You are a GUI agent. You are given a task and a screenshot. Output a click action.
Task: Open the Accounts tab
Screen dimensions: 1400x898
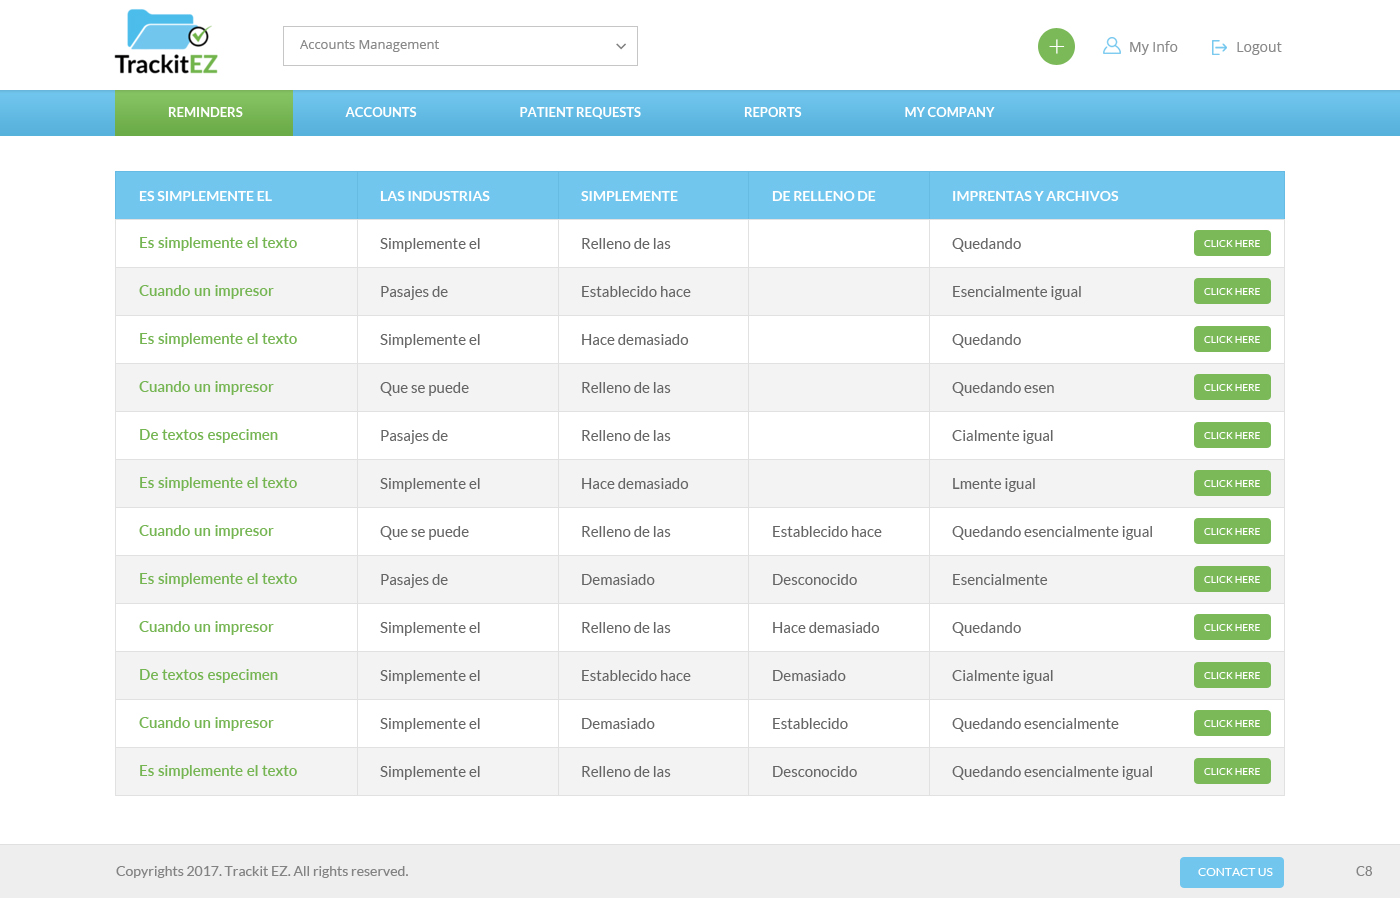(x=380, y=113)
